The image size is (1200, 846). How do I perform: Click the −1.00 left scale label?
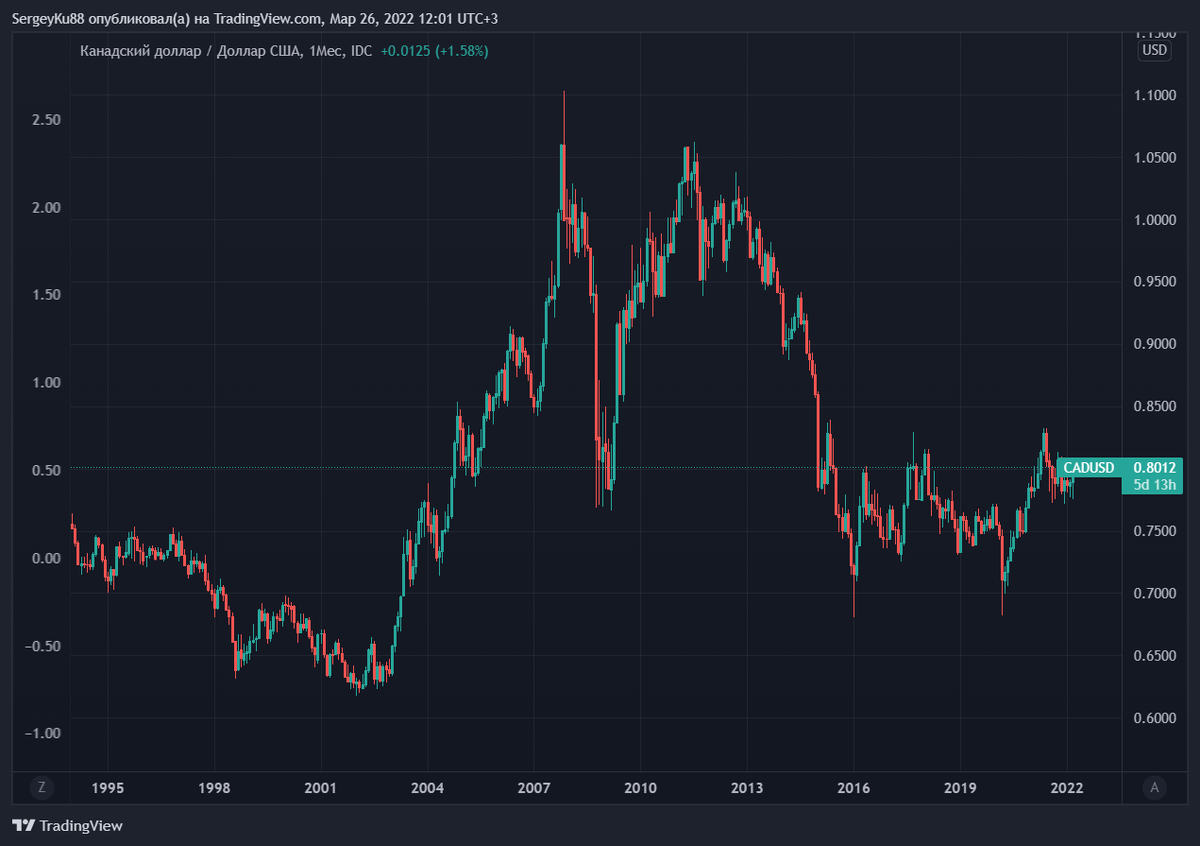point(43,733)
